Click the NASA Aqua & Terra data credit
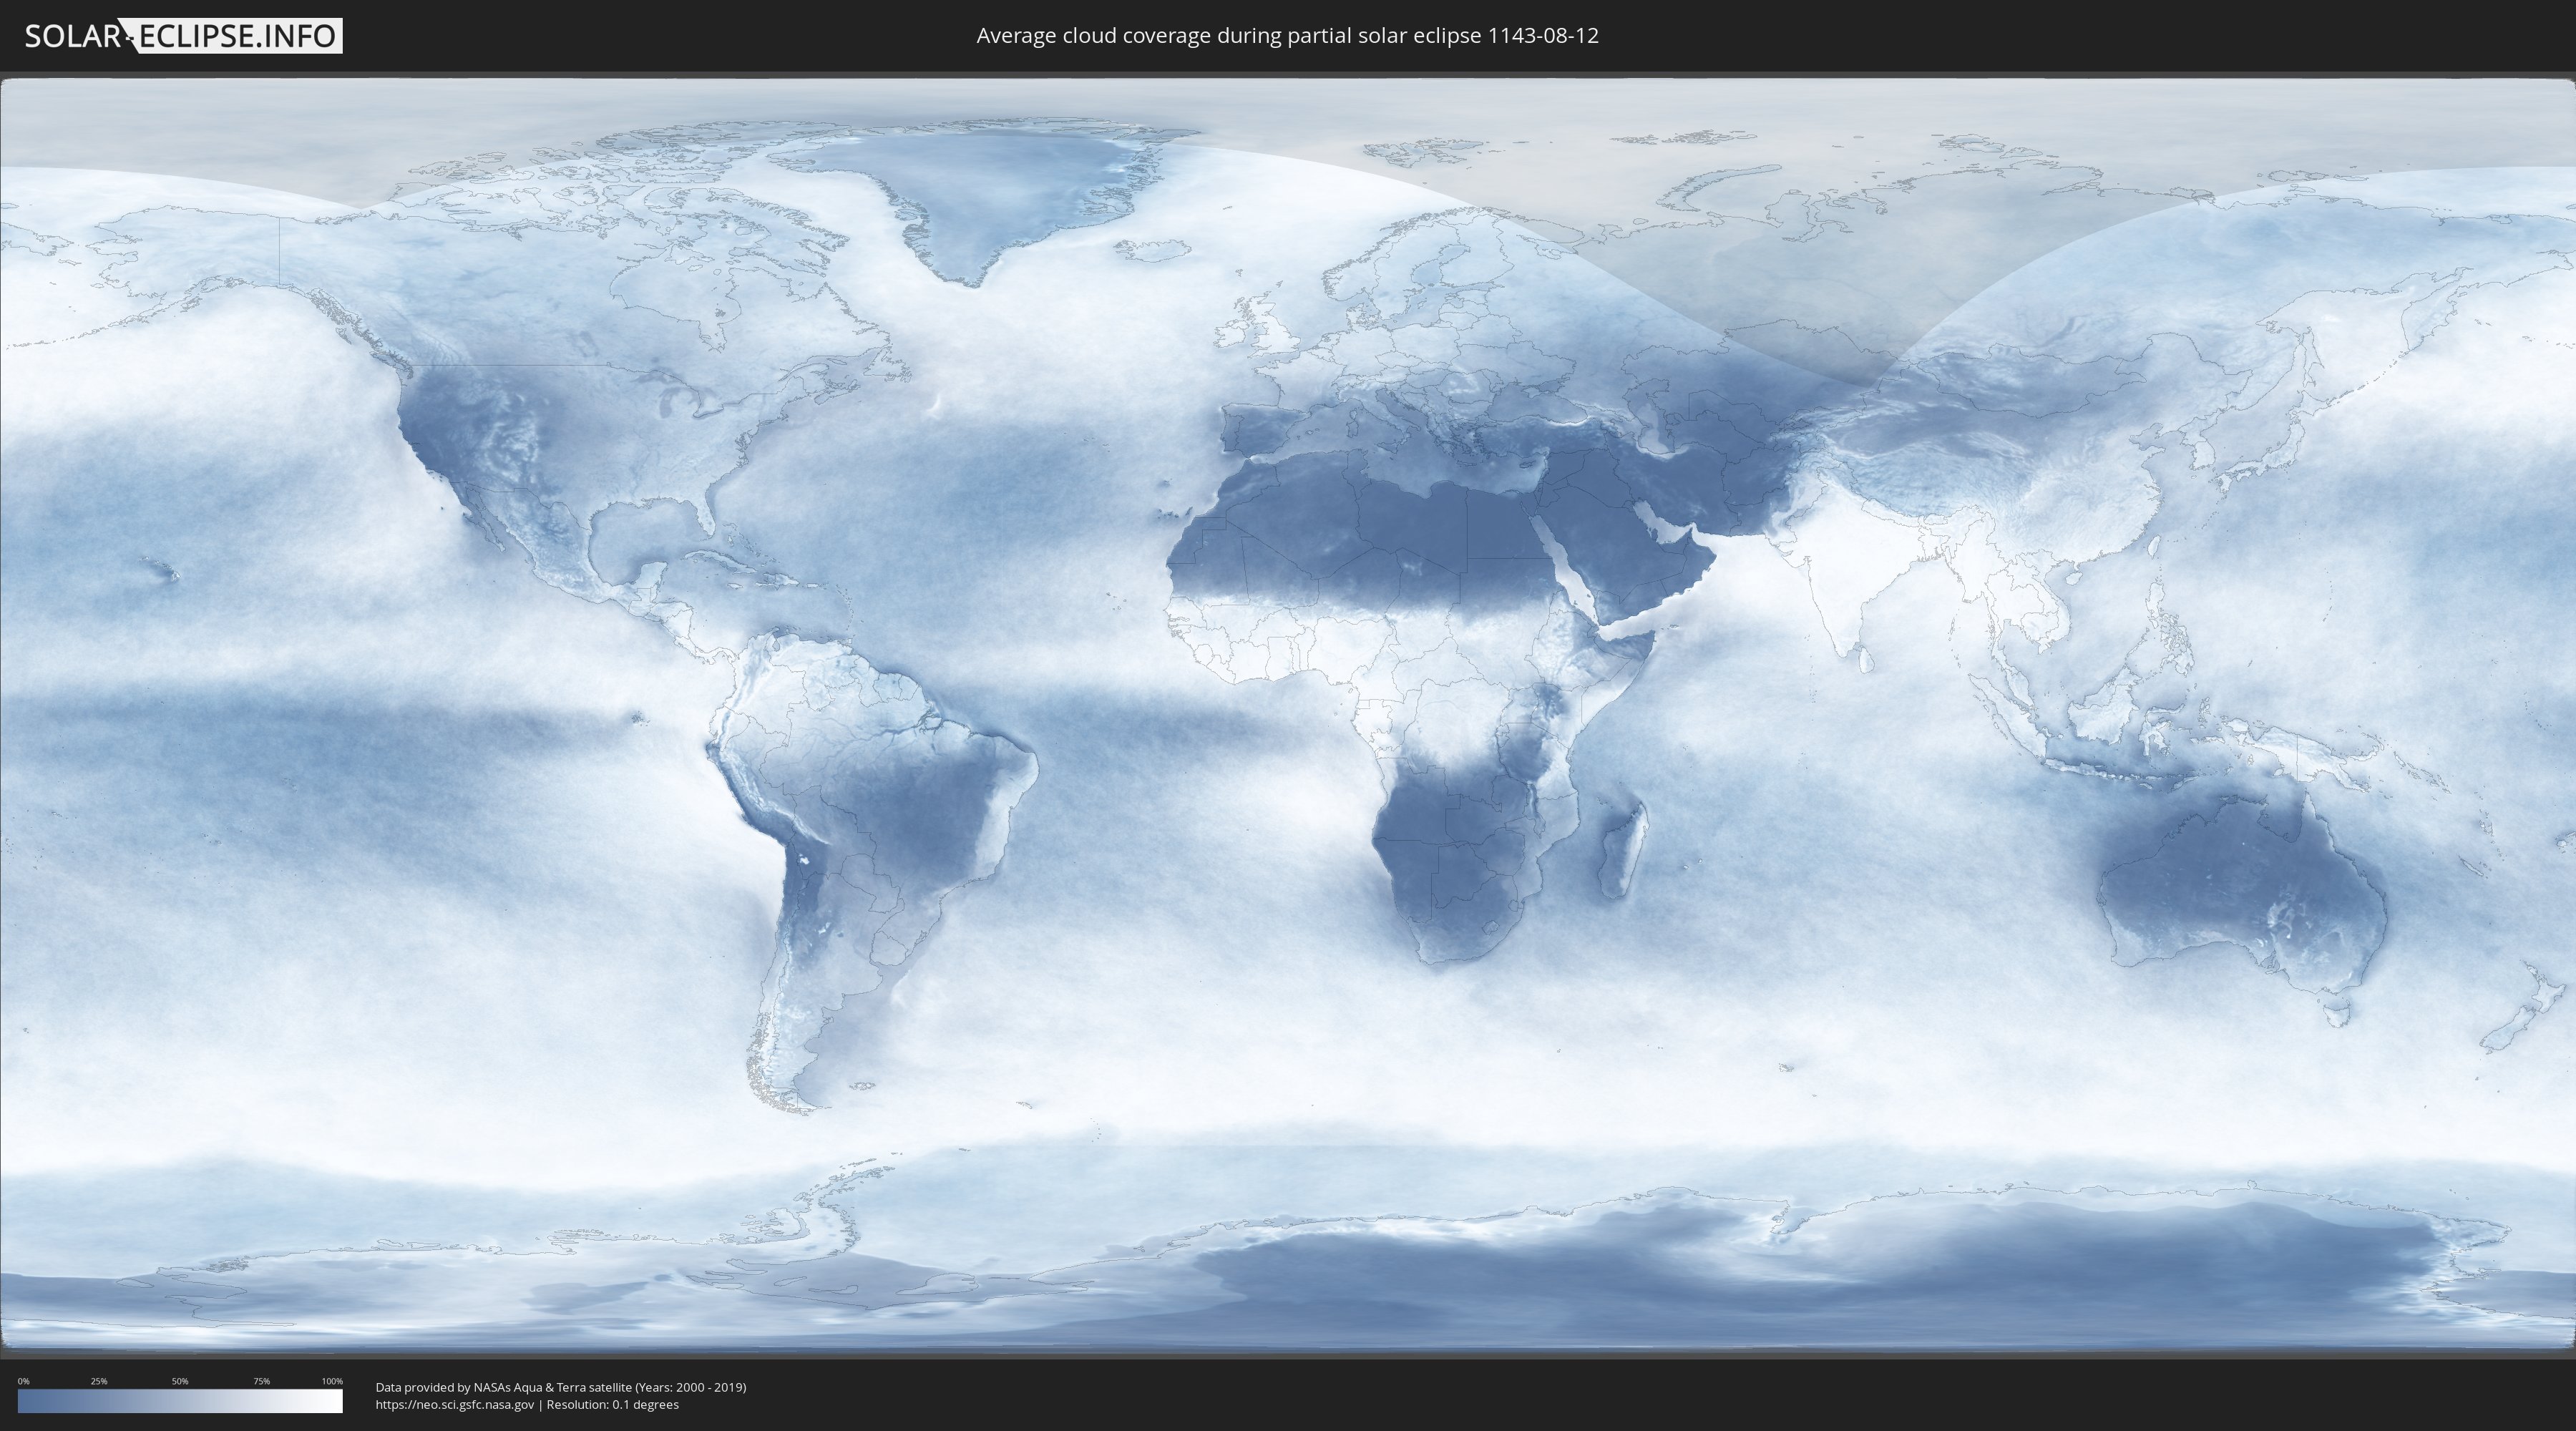The image size is (2576, 1431). point(560,1387)
